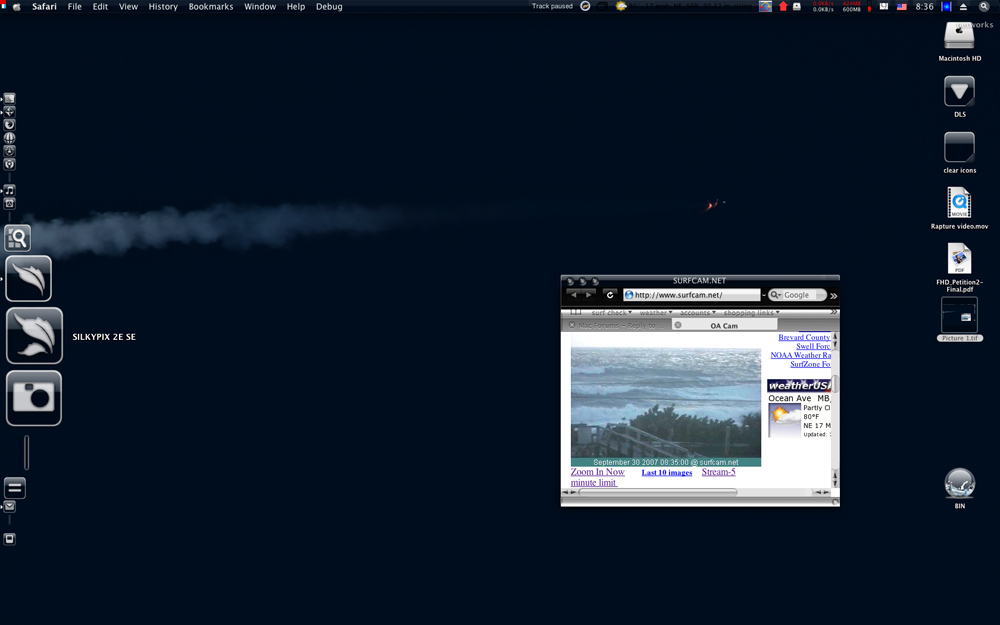Click Safari's horizontal scrollbar thumb
Image resolution: width=1000 pixels, height=625 pixels.
658,492
